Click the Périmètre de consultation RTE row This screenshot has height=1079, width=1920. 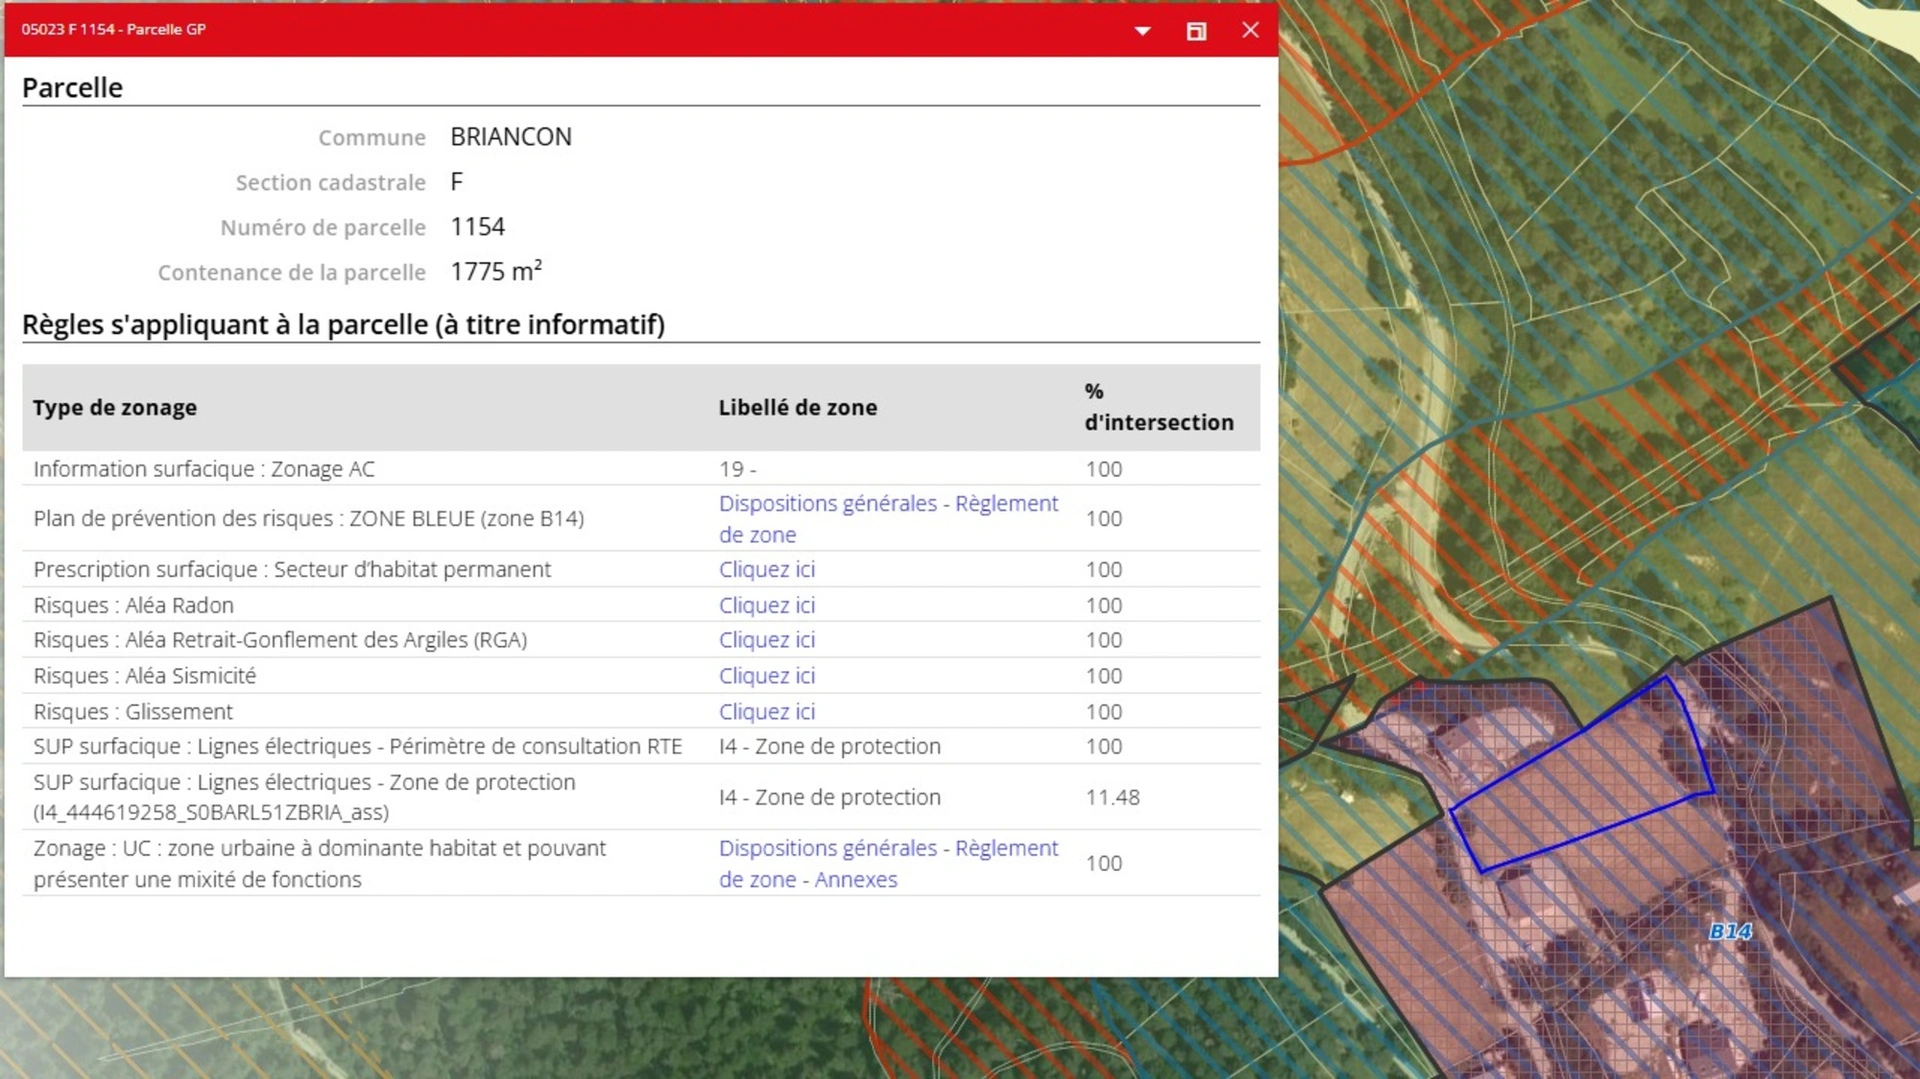[641, 747]
